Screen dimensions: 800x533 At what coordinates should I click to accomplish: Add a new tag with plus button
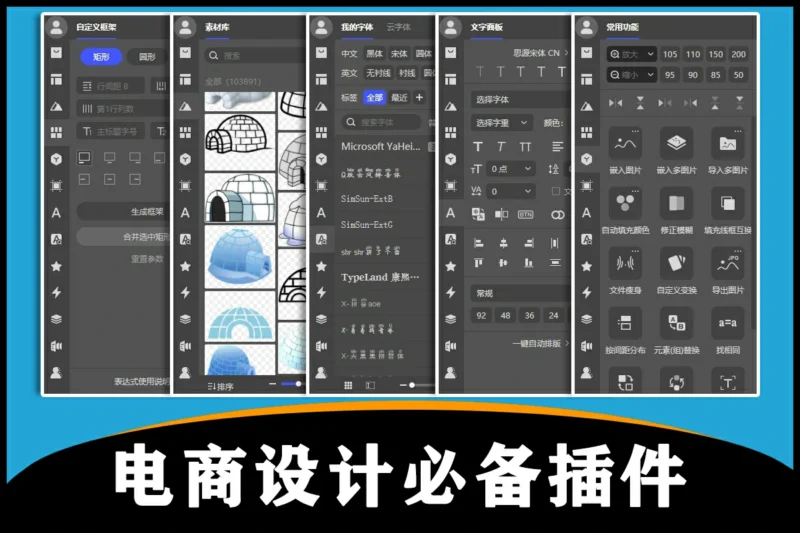click(x=419, y=97)
